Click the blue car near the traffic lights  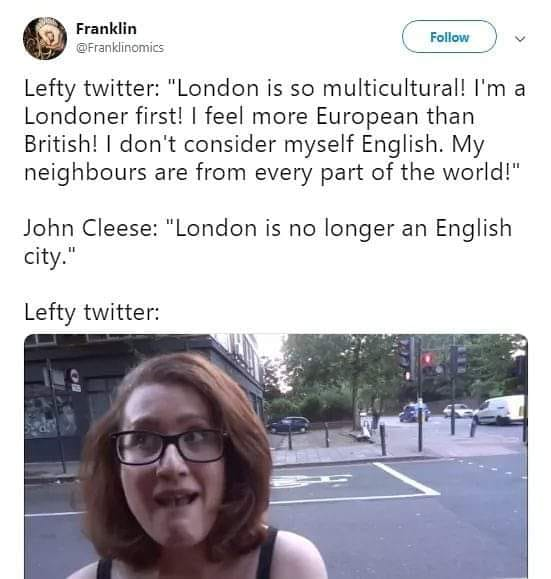[414, 413]
